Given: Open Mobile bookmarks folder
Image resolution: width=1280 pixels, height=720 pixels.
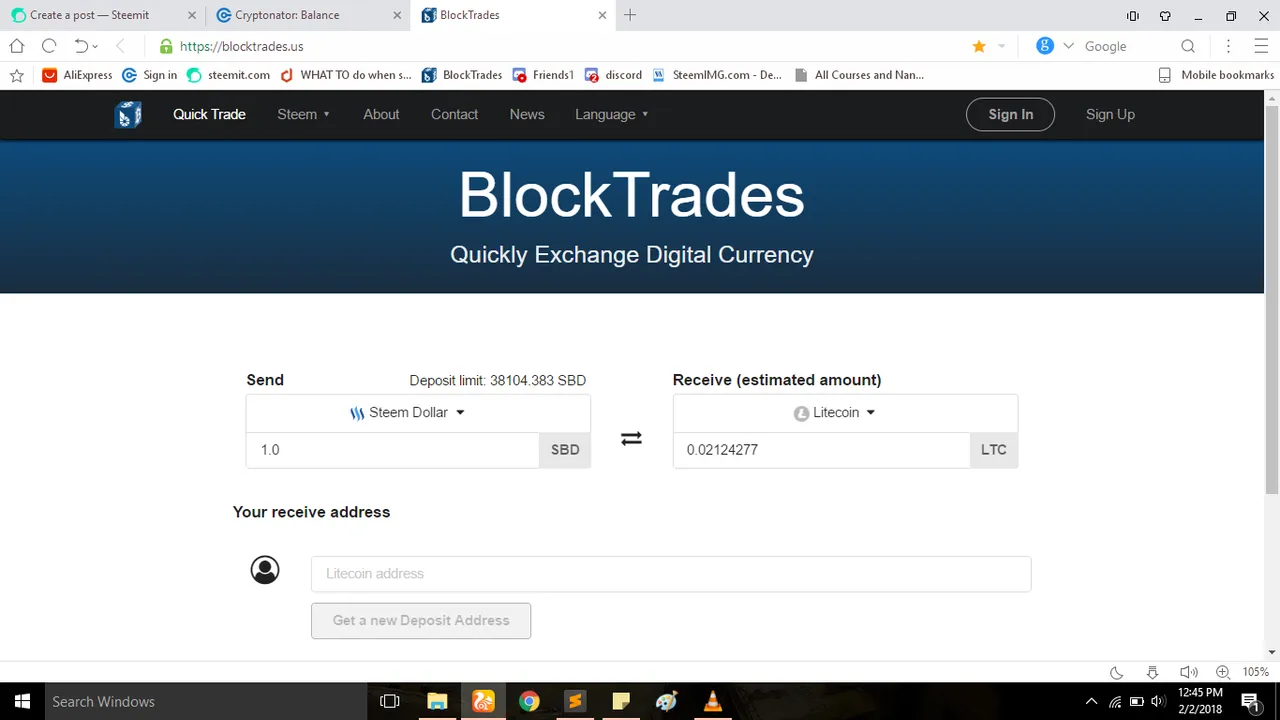Looking at the screenshot, I should click(1216, 75).
